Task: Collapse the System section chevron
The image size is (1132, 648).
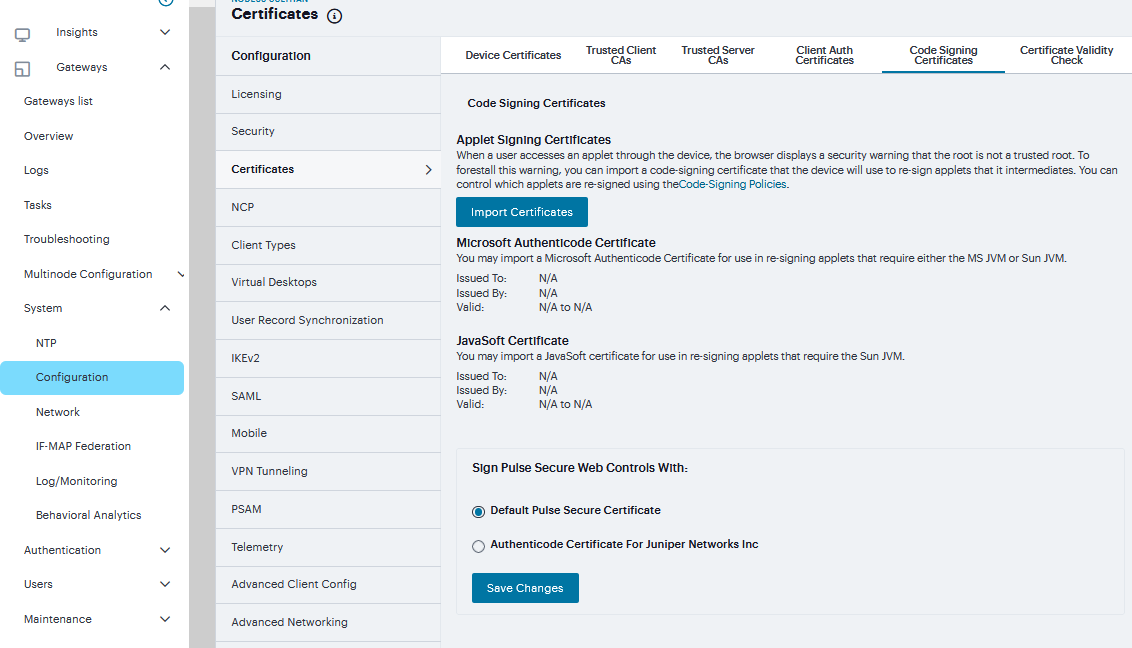Action: [x=165, y=308]
